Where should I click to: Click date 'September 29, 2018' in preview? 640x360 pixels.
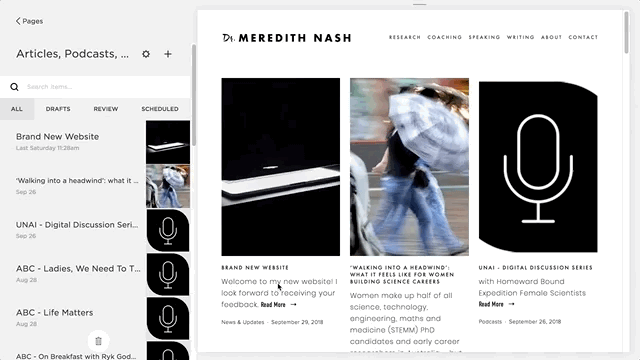point(297,322)
